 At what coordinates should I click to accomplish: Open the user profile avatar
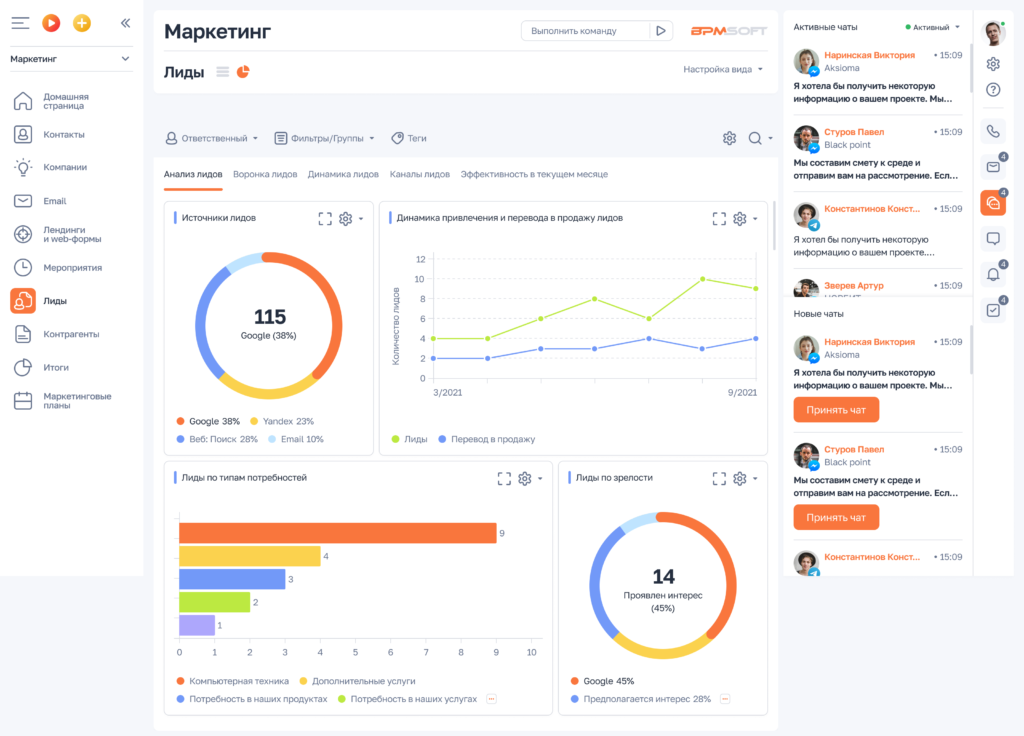coord(993,33)
